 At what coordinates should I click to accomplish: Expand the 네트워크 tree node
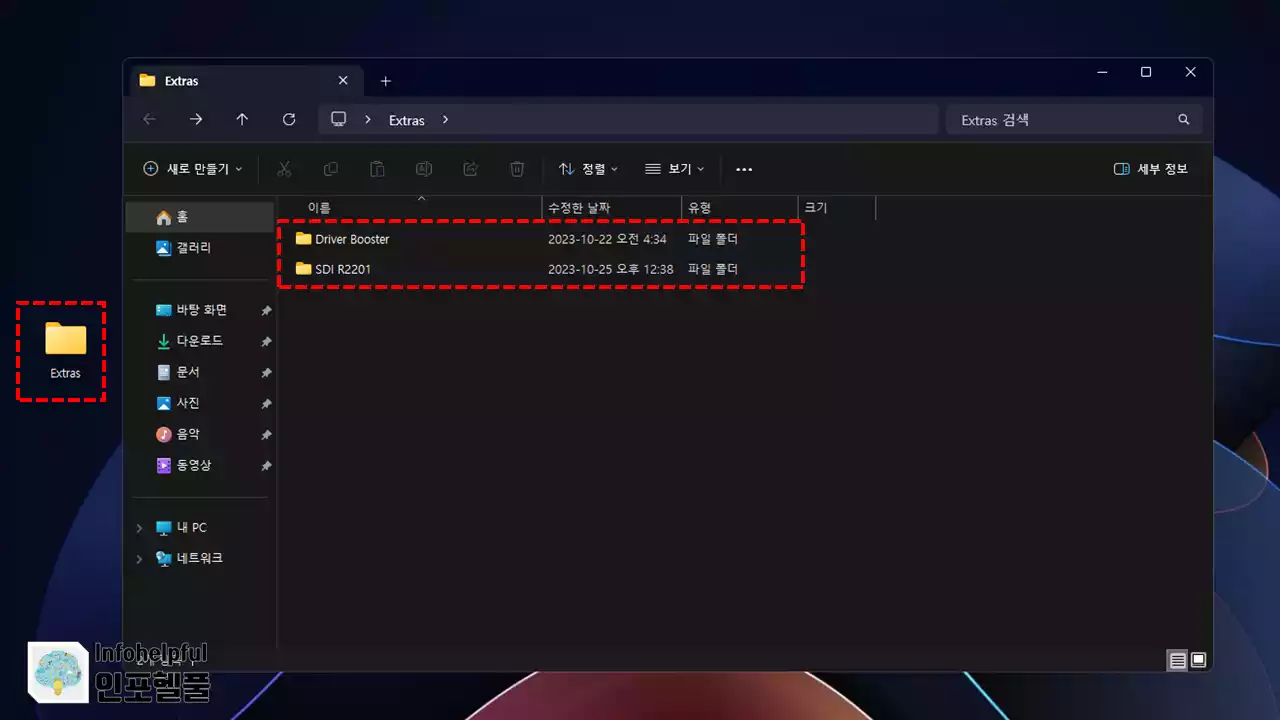[139, 558]
